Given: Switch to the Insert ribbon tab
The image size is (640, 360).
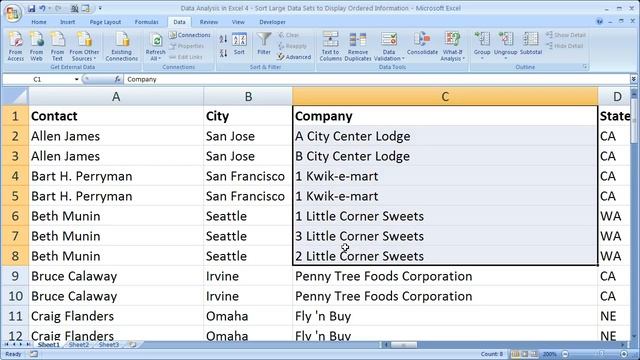Looking at the screenshot, I should (67, 22).
